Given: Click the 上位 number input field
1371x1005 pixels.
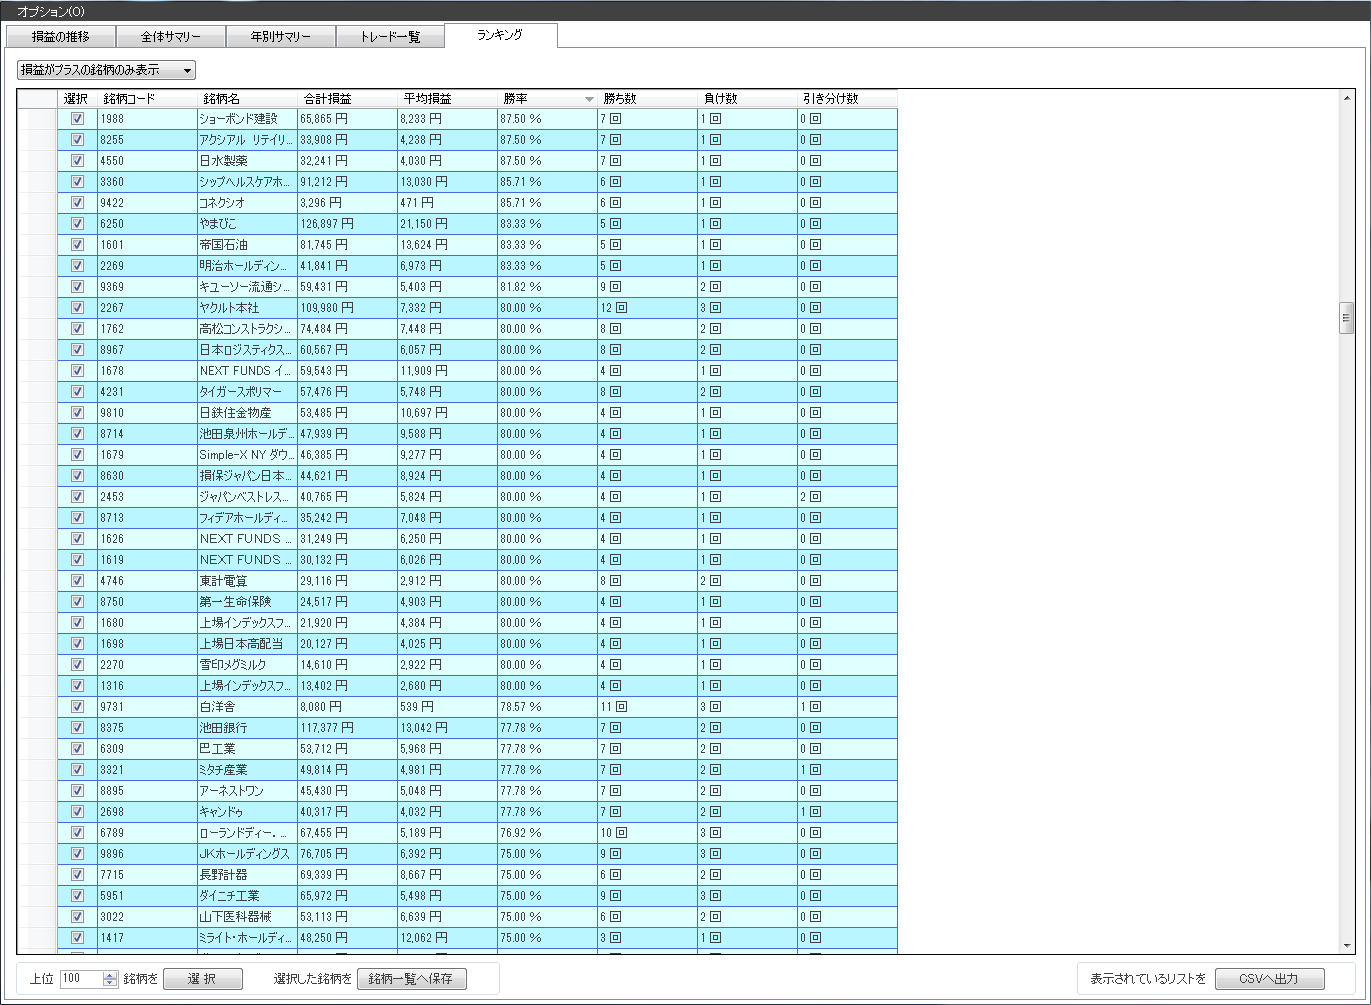Looking at the screenshot, I should 81,979.
